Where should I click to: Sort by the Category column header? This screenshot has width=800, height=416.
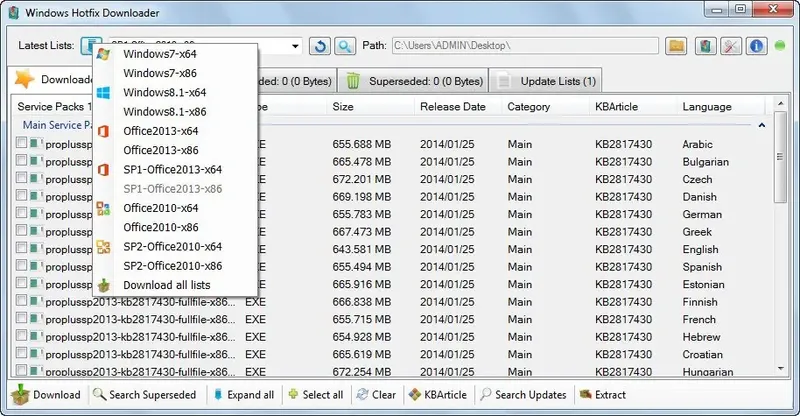(x=545, y=107)
